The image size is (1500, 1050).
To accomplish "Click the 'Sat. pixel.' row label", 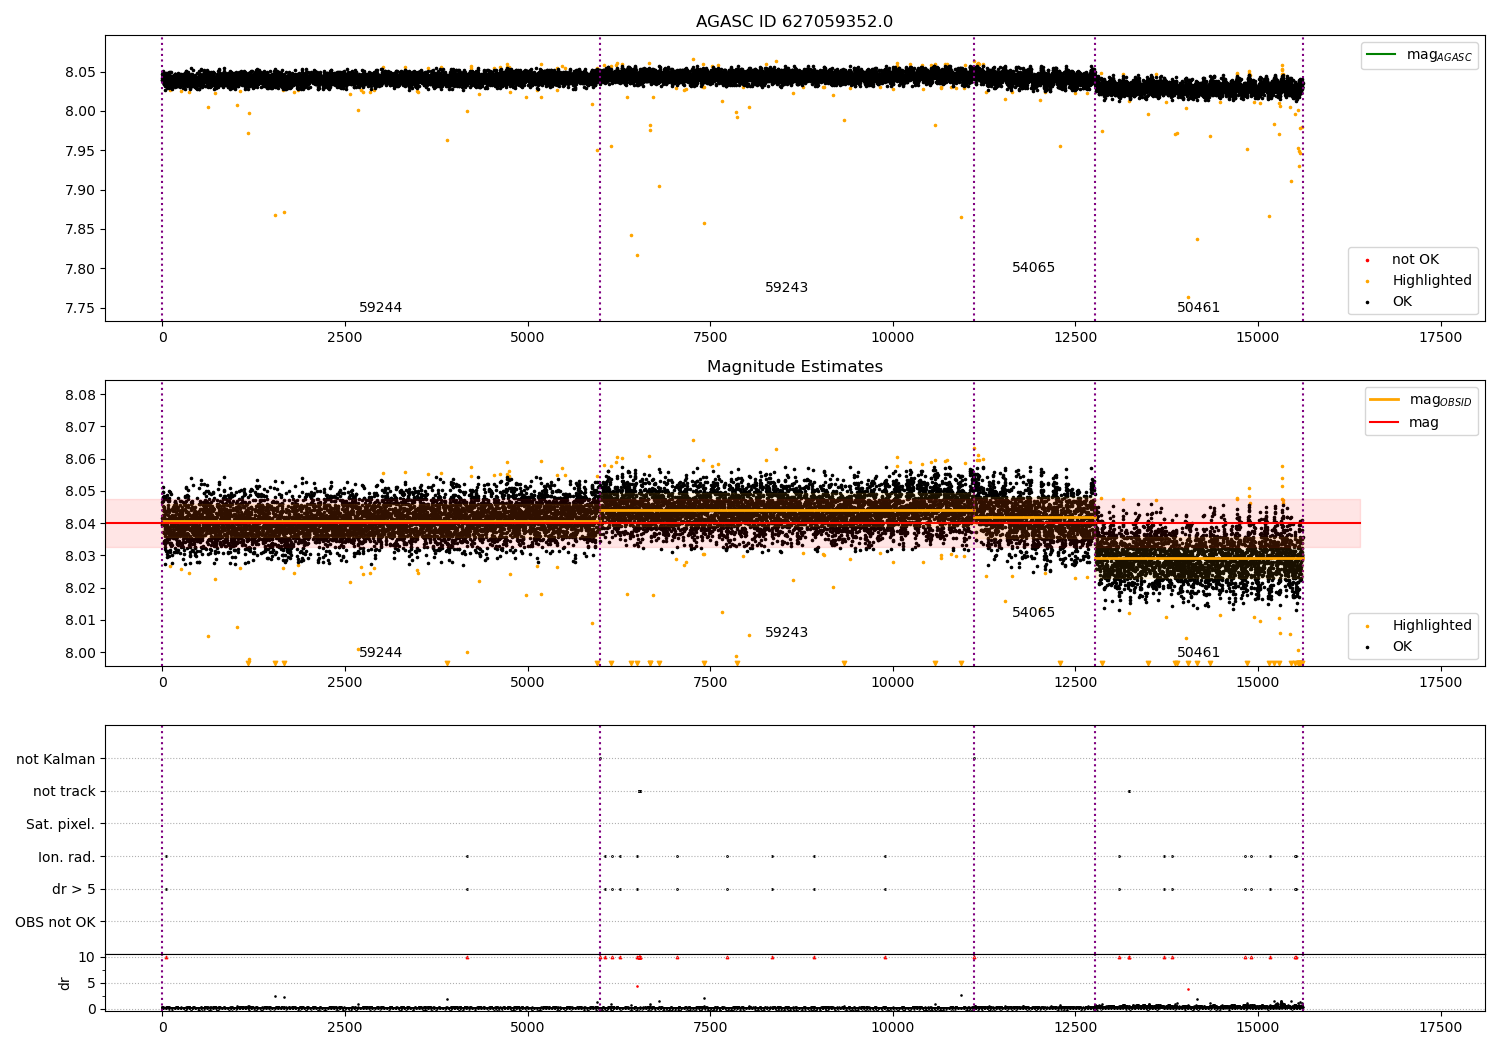I will click(61, 825).
